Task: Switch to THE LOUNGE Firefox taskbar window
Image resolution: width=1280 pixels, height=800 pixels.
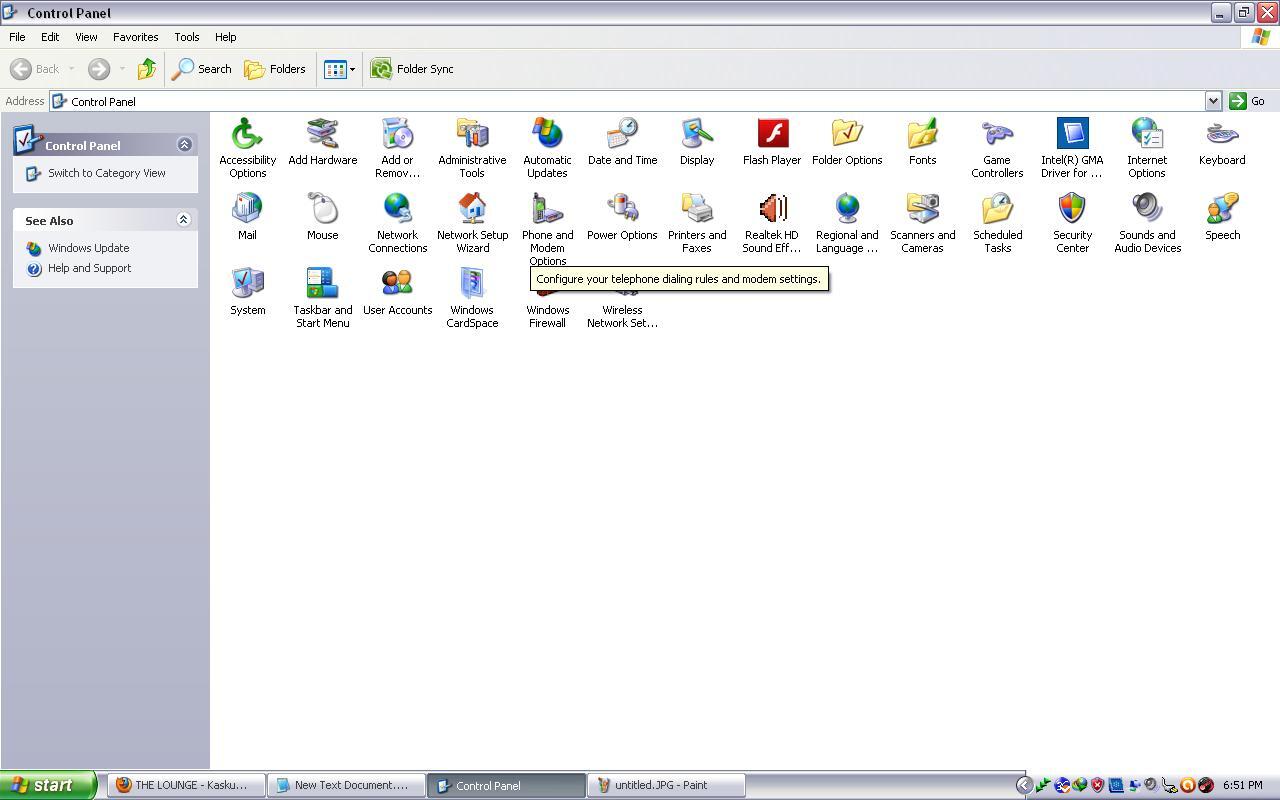Action: 185,785
